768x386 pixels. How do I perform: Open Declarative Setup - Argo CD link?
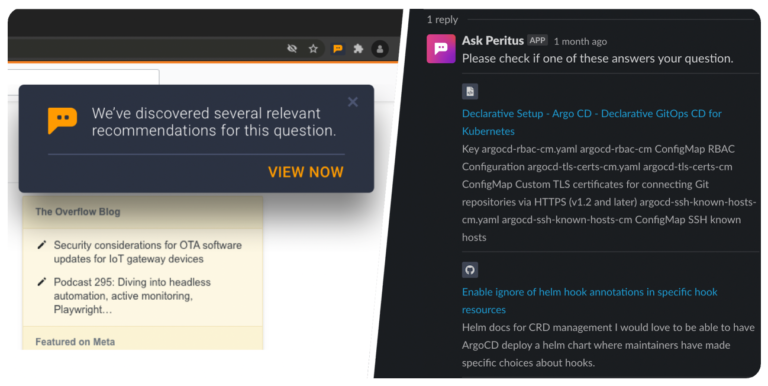[592, 122]
